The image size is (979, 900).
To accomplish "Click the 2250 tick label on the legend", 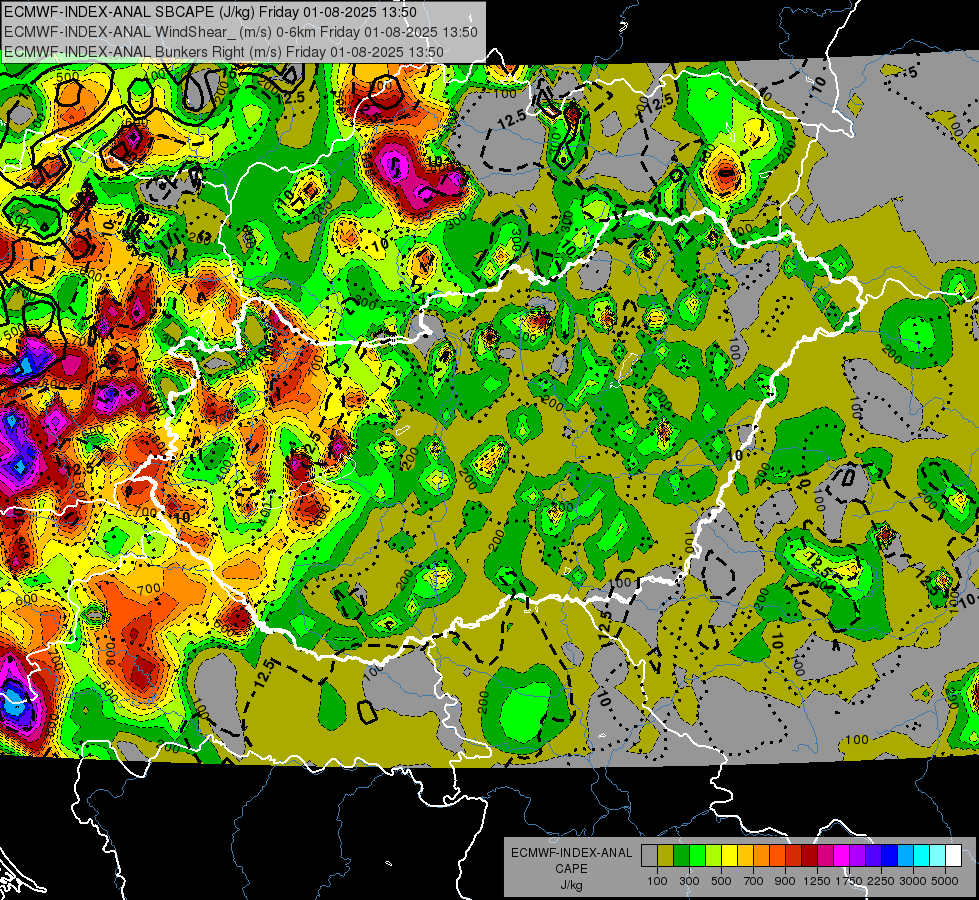I will coord(882,881).
